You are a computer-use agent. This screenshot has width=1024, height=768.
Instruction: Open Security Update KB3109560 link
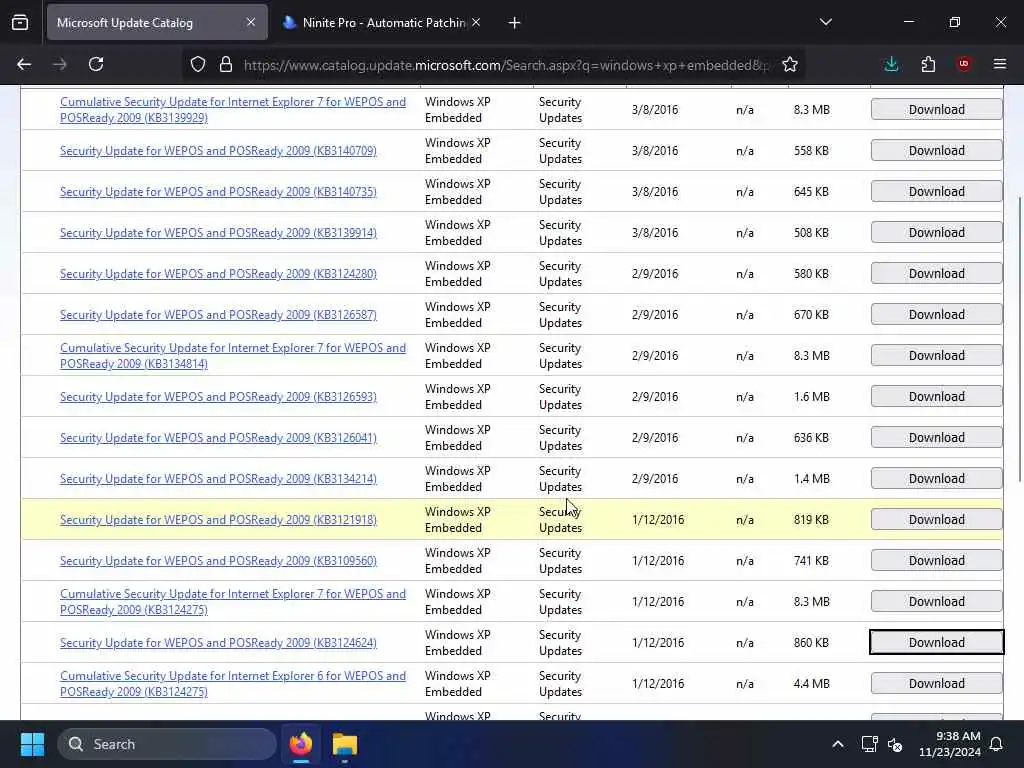click(x=218, y=561)
